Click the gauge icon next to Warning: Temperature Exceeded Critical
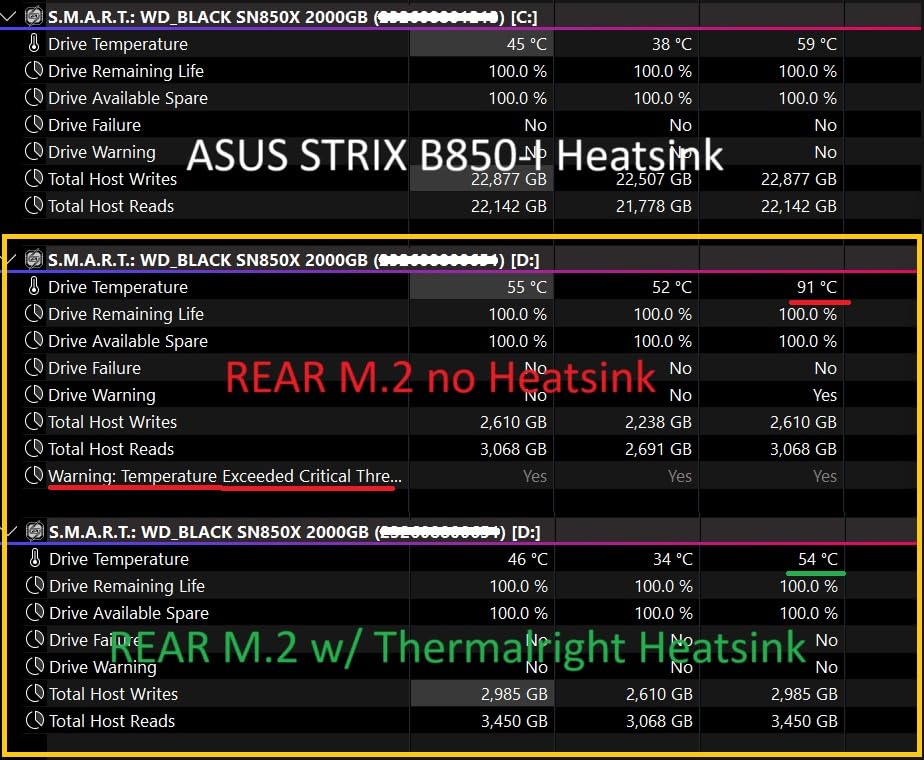924x760 pixels. [x=34, y=475]
